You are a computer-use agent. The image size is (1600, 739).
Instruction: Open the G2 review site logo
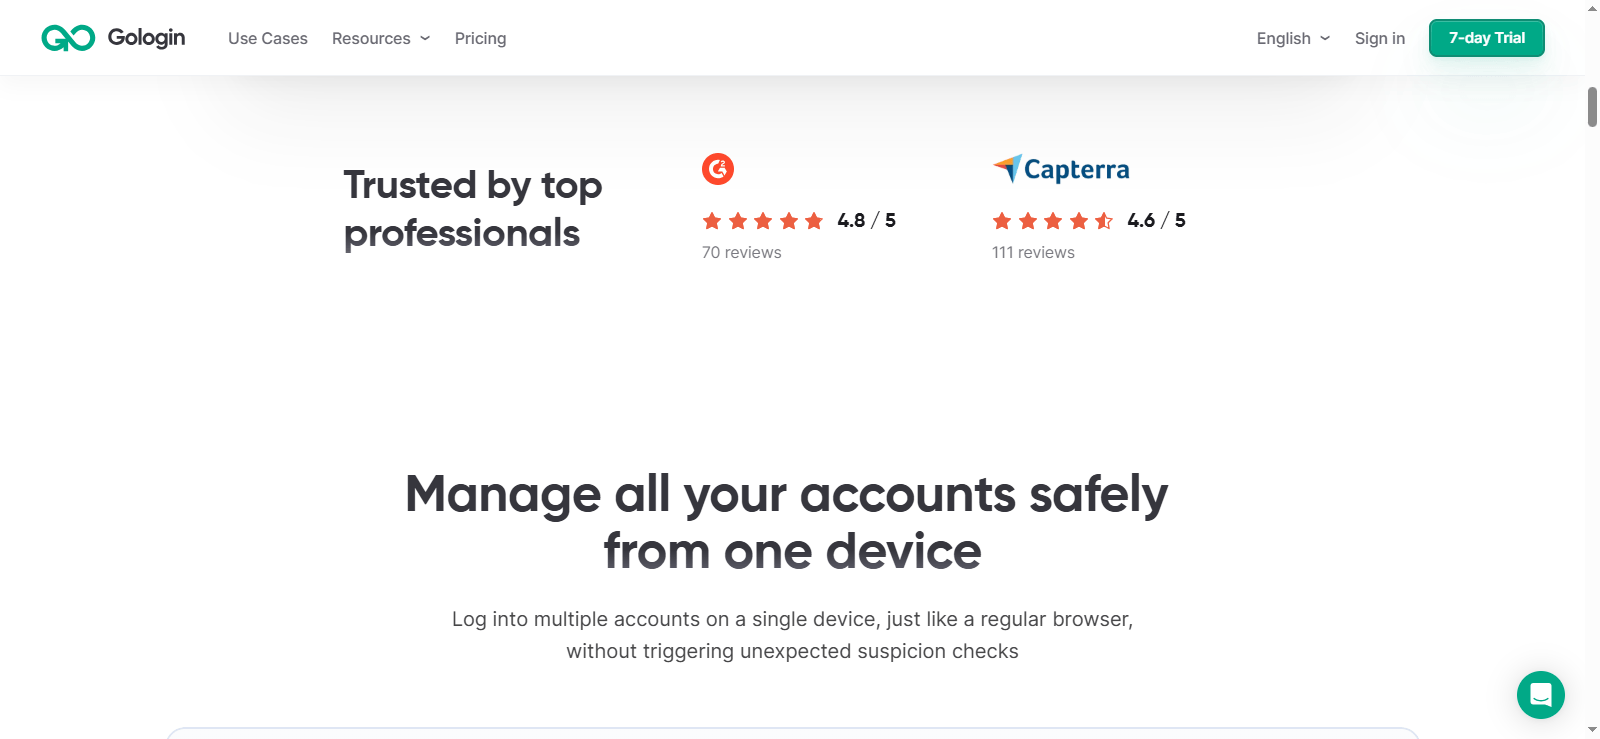(x=718, y=169)
